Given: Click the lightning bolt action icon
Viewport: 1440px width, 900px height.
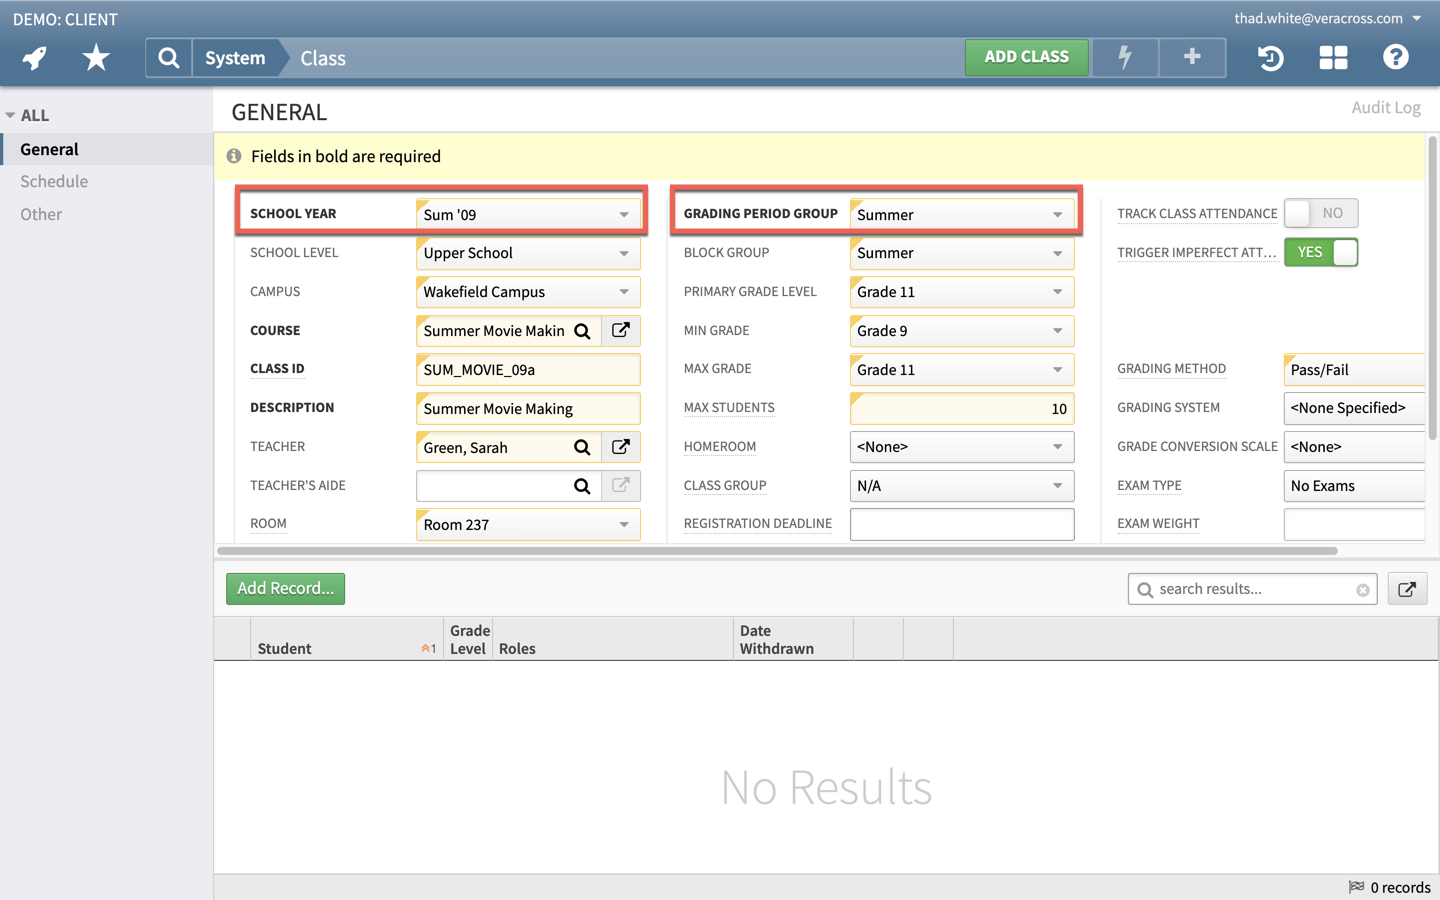Looking at the screenshot, I should pyautogui.click(x=1124, y=57).
